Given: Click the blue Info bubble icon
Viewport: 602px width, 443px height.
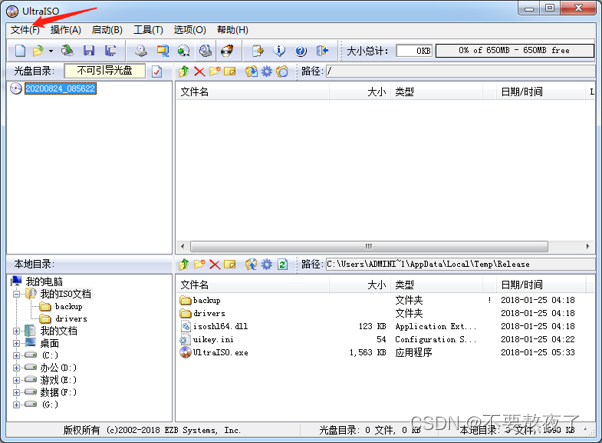Looking at the screenshot, I should 279,50.
